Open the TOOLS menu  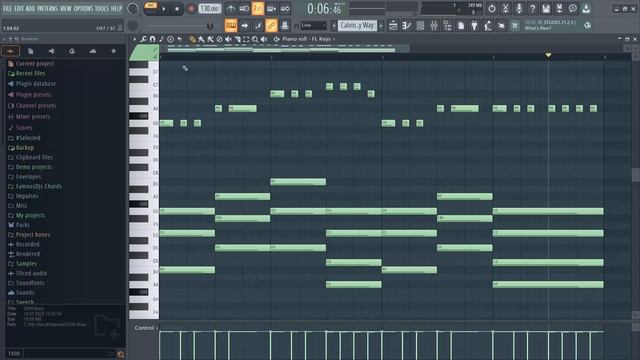tap(102, 8)
